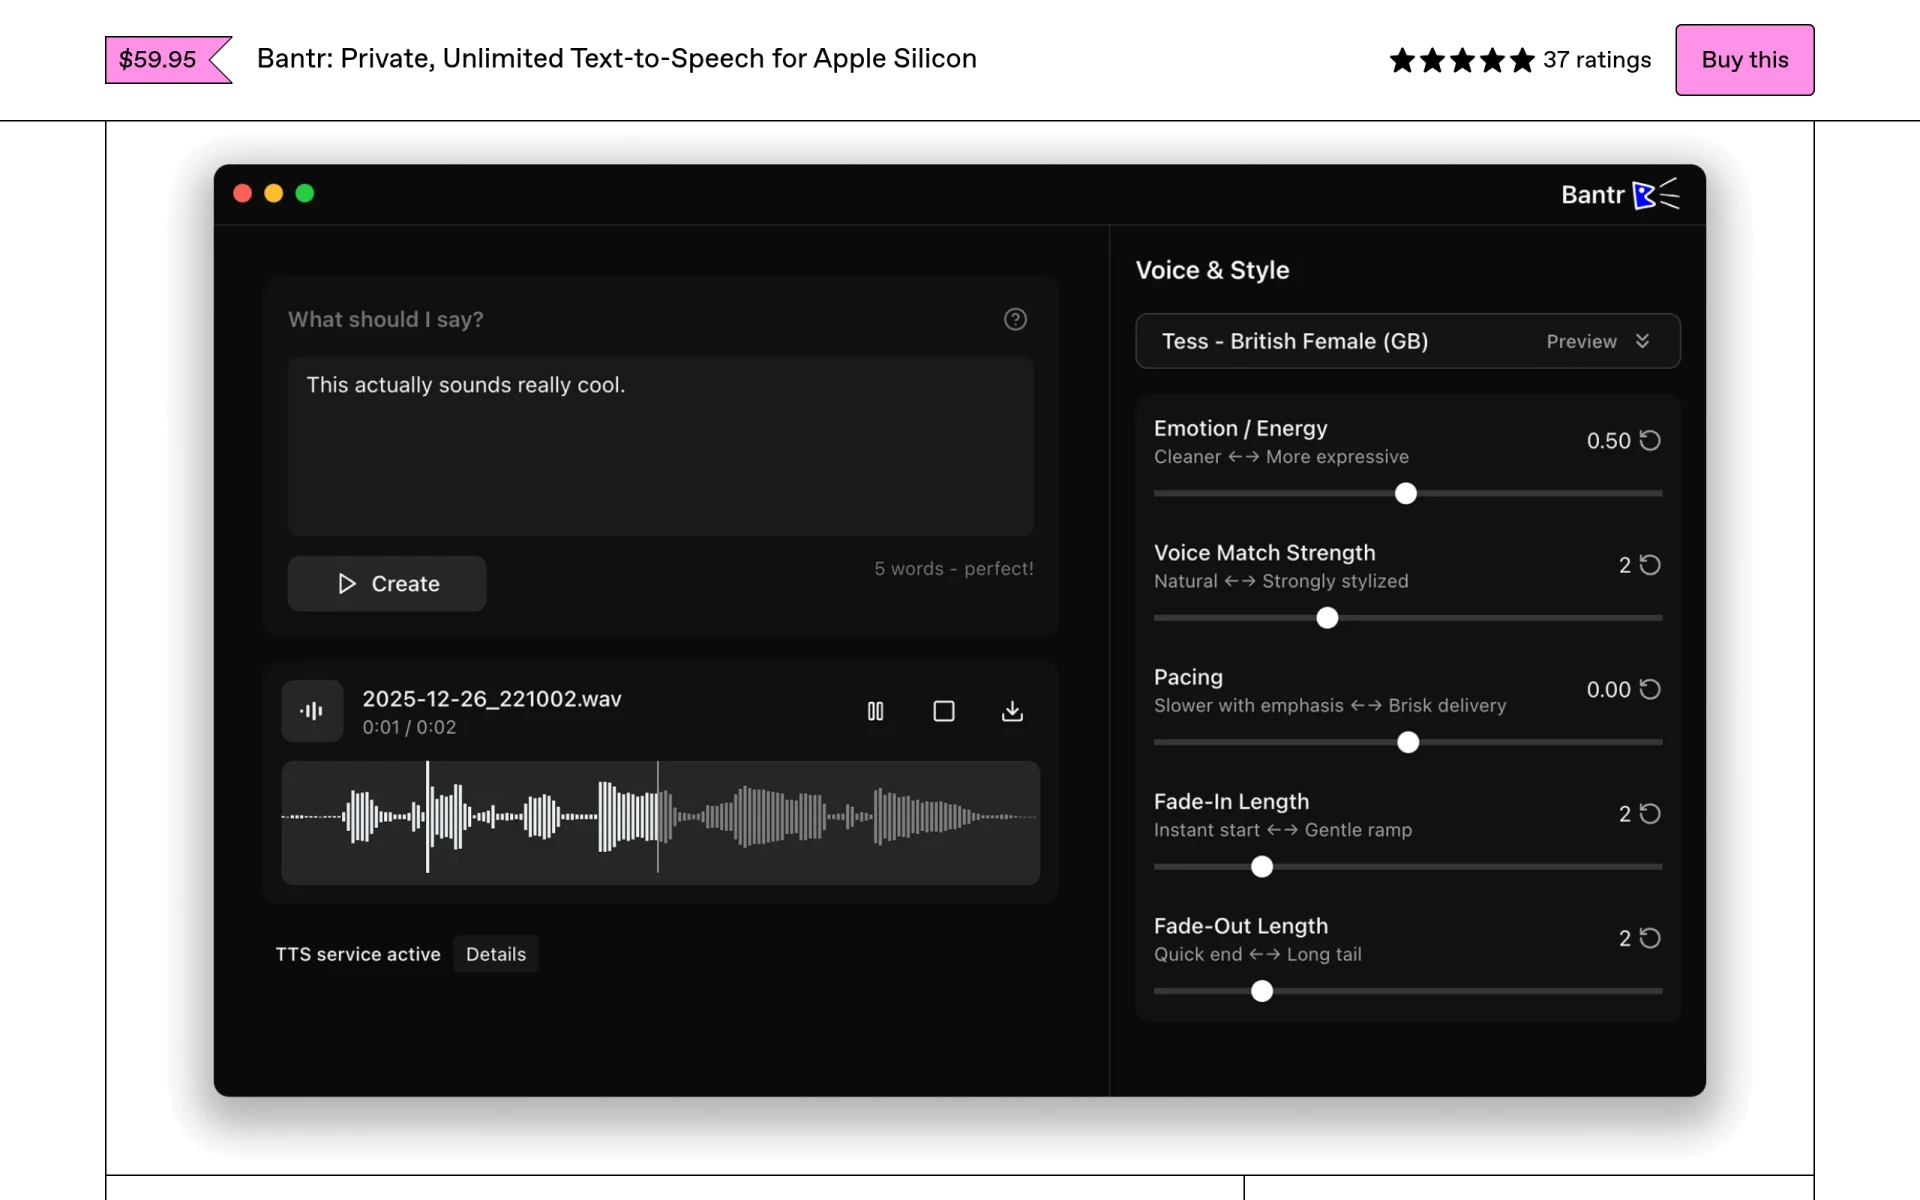
Task: Seek within the audio waveform display
Action: 661,823
